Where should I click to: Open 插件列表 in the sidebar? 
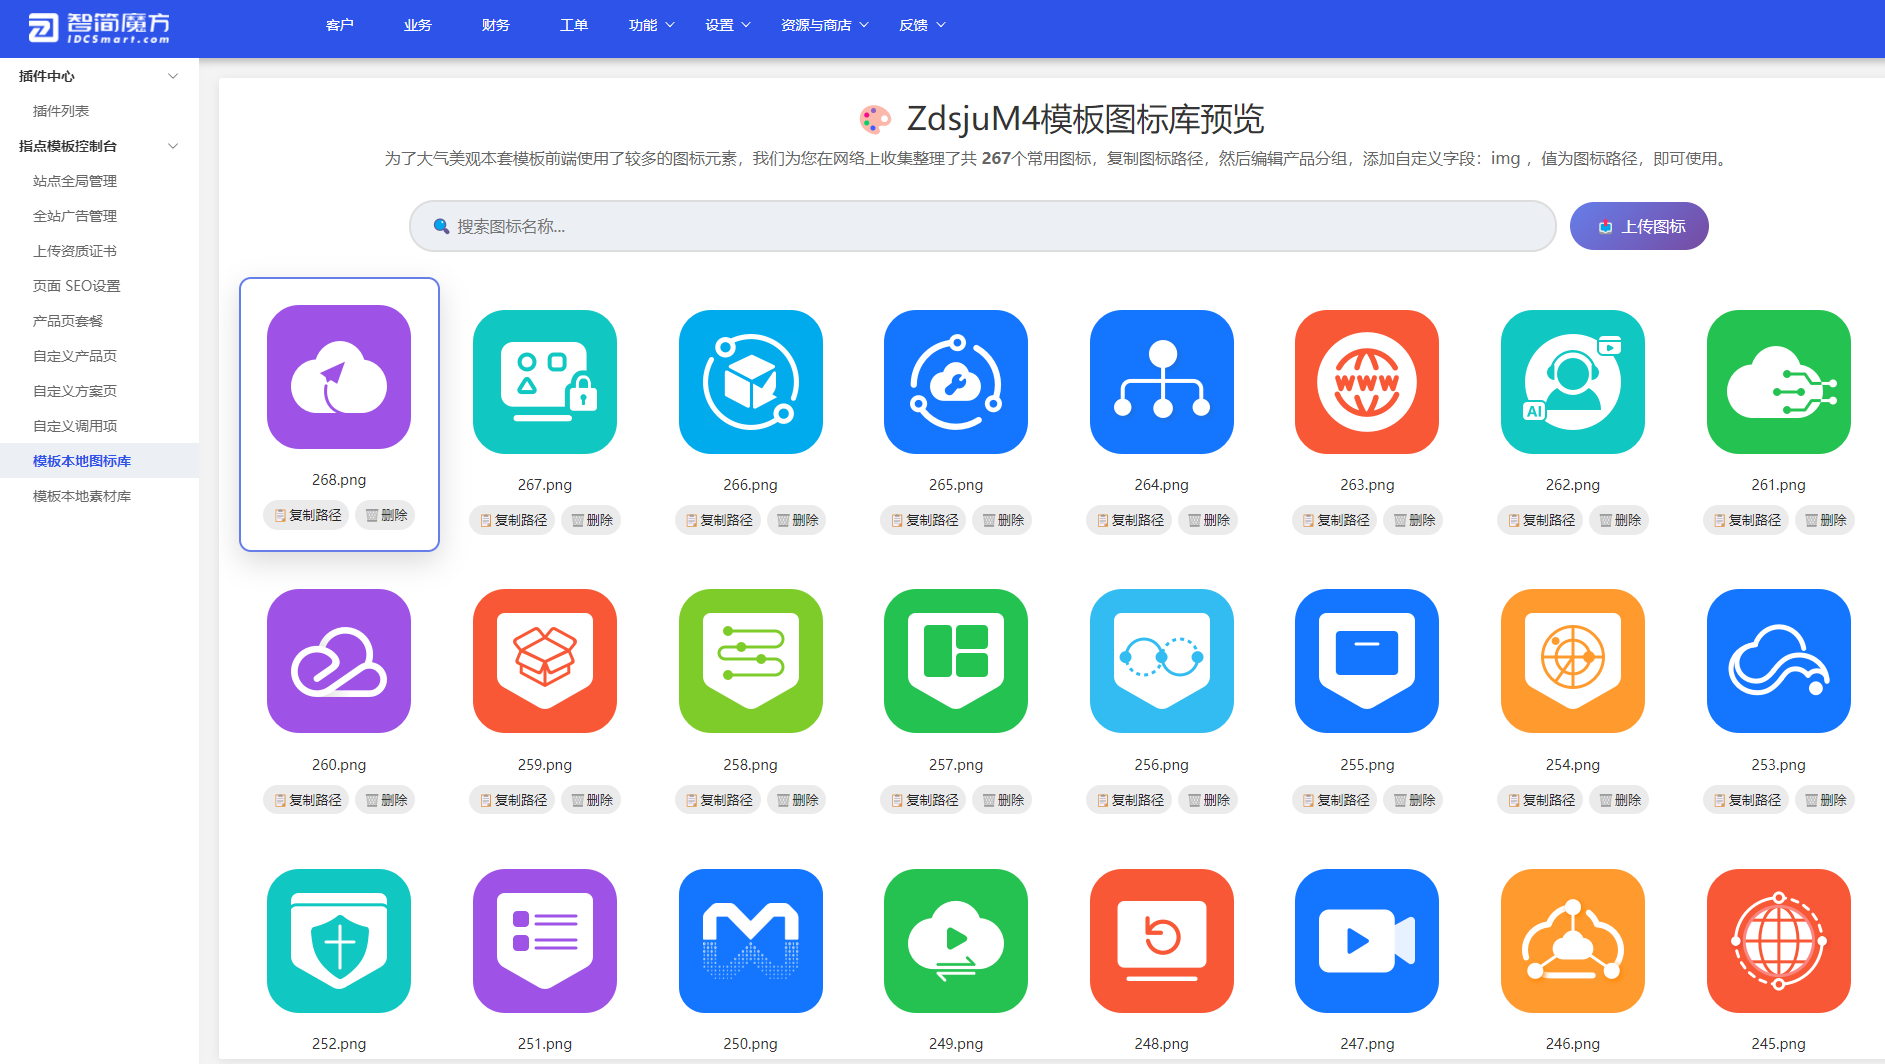tap(99, 111)
